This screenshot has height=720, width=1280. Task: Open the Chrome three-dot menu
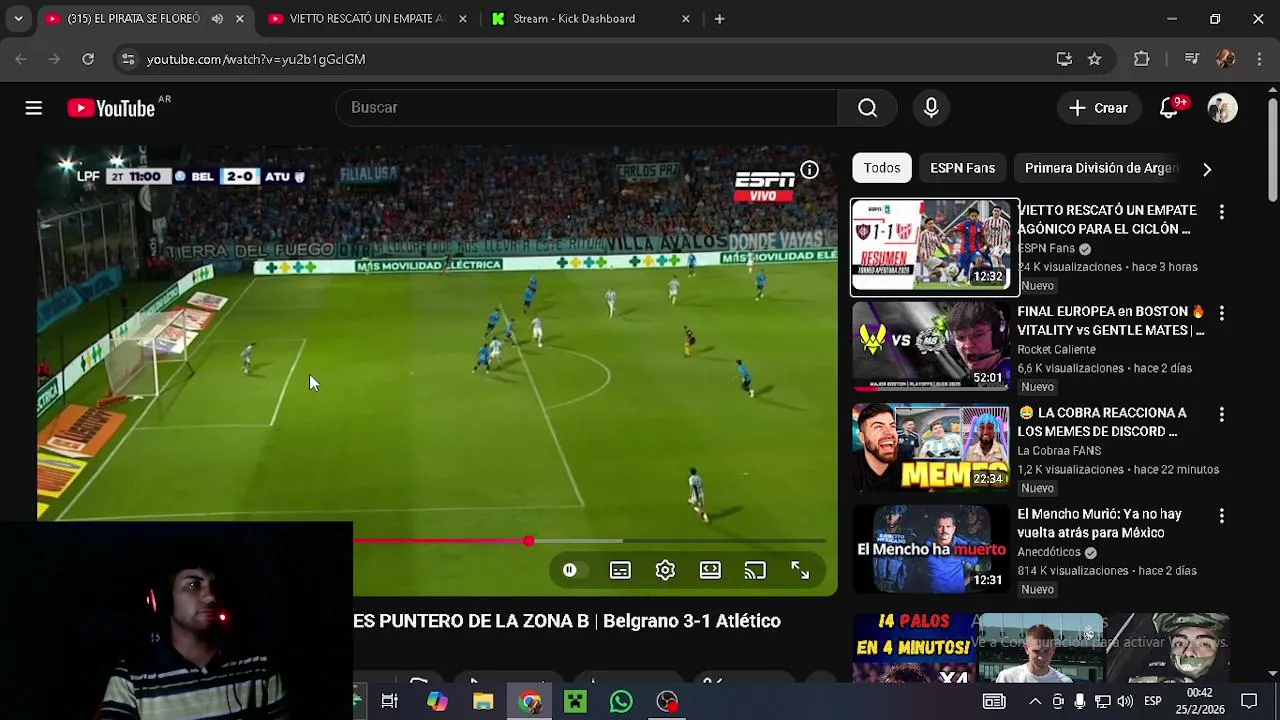click(1258, 59)
